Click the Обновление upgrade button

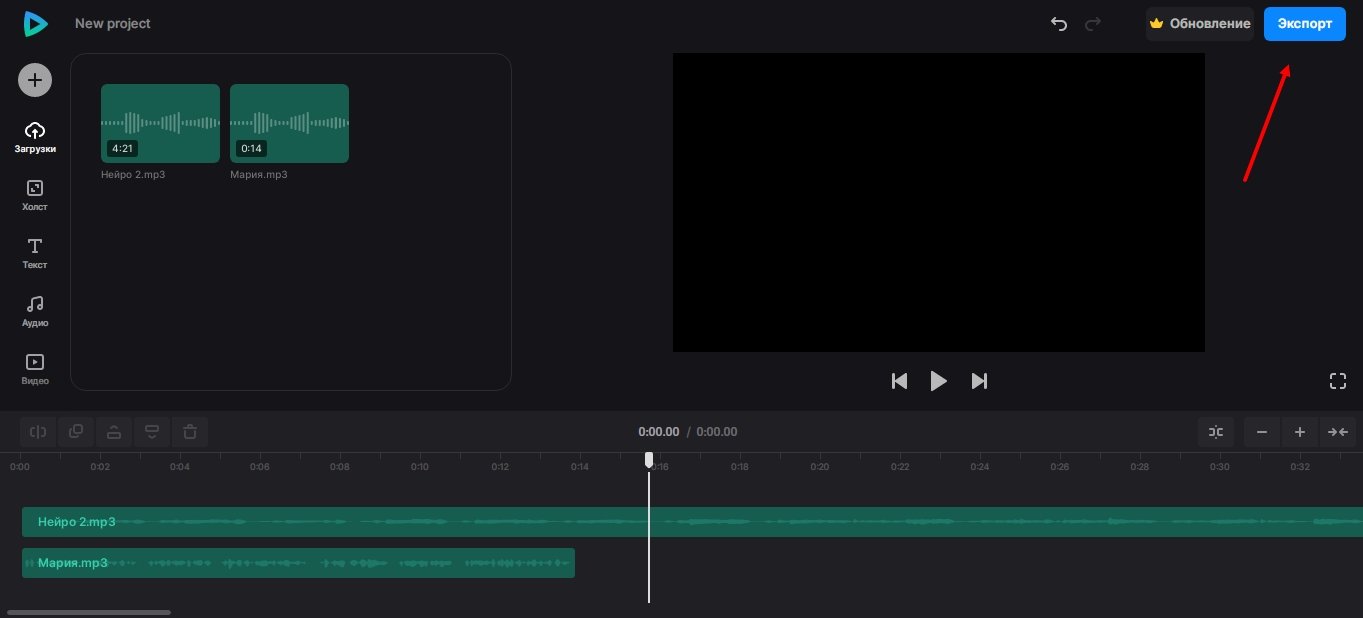[x=1200, y=24]
